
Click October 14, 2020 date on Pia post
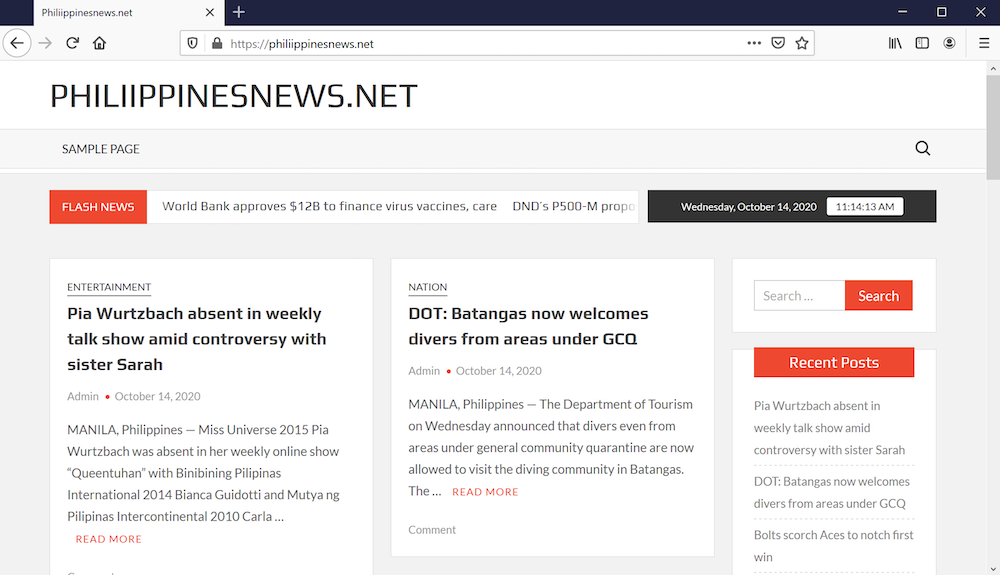[x=158, y=397]
